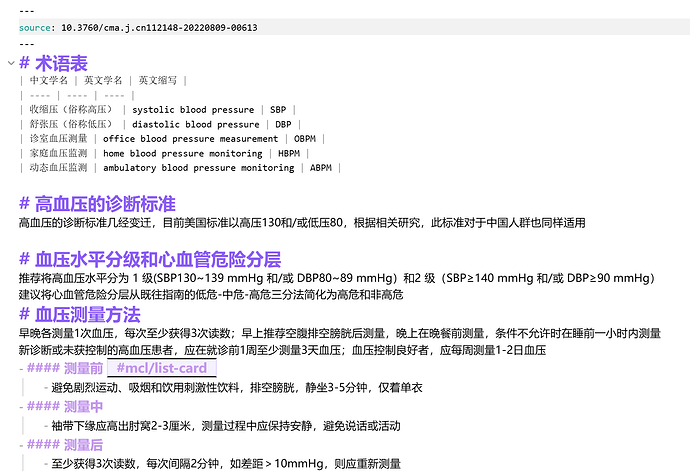
Task: Click the heading 血压水平分级和心血管危险分层
Action: pyautogui.click(x=158, y=259)
